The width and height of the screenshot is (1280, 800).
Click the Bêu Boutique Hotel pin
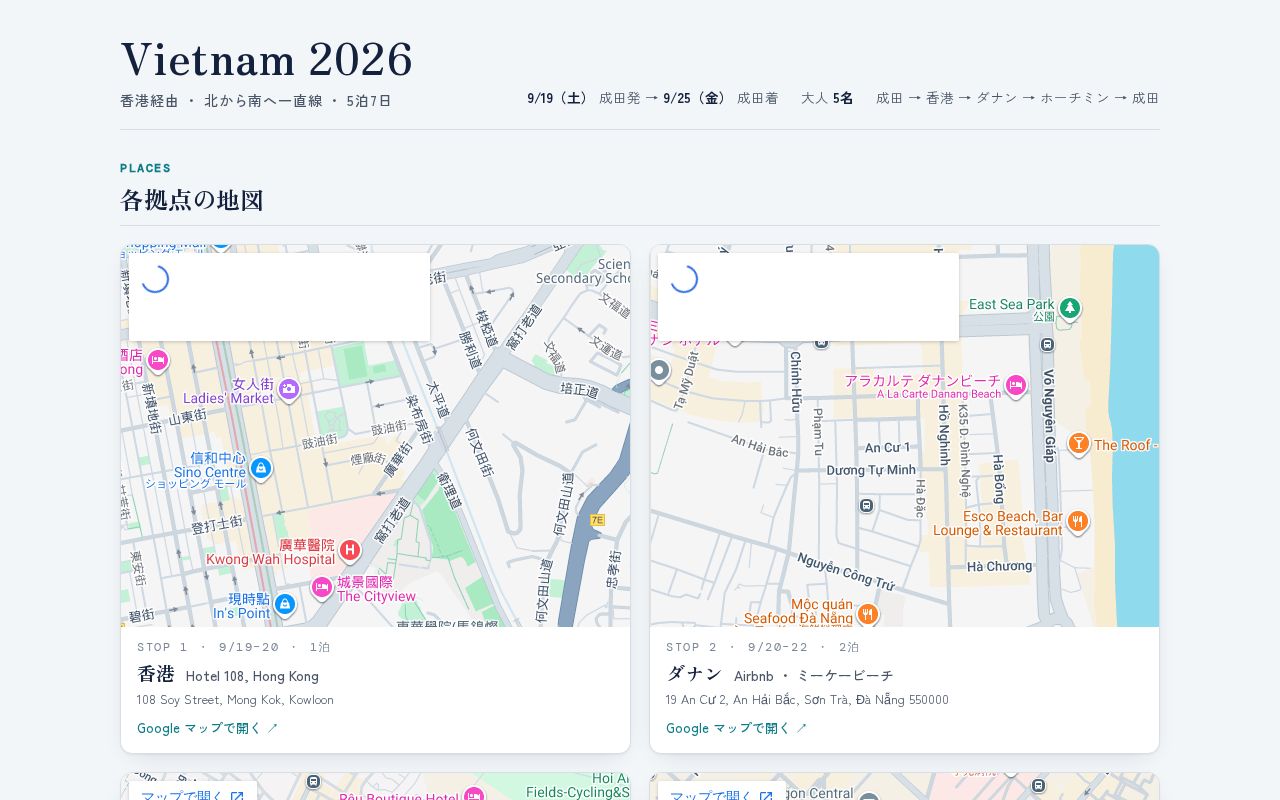474,795
